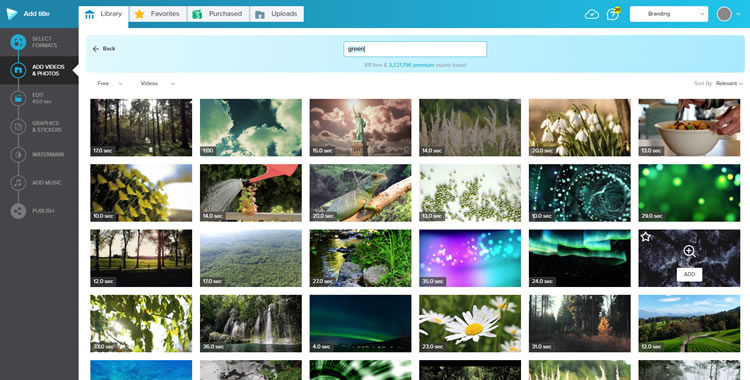The width and height of the screenshot is (750, 380).
Task: Open the Branding dropdown menu
Action: pos(669,14)
